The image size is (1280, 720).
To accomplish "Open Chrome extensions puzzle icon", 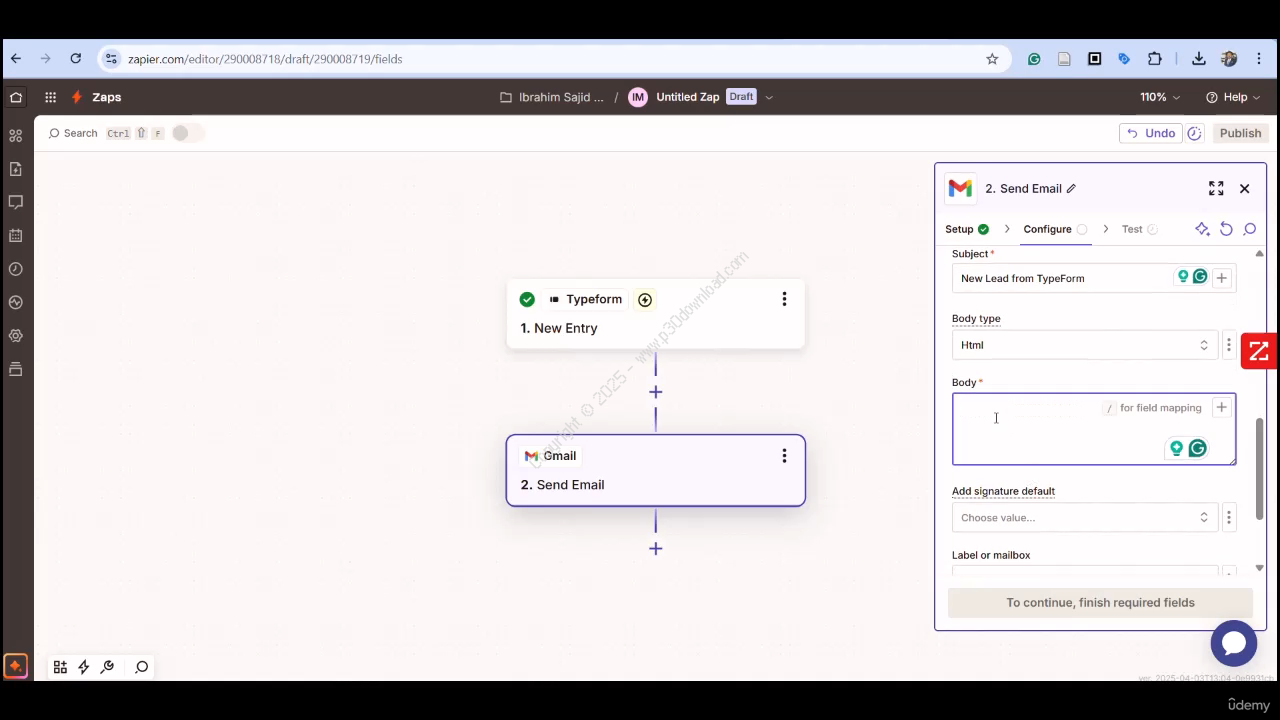I will coord(1155,59).
